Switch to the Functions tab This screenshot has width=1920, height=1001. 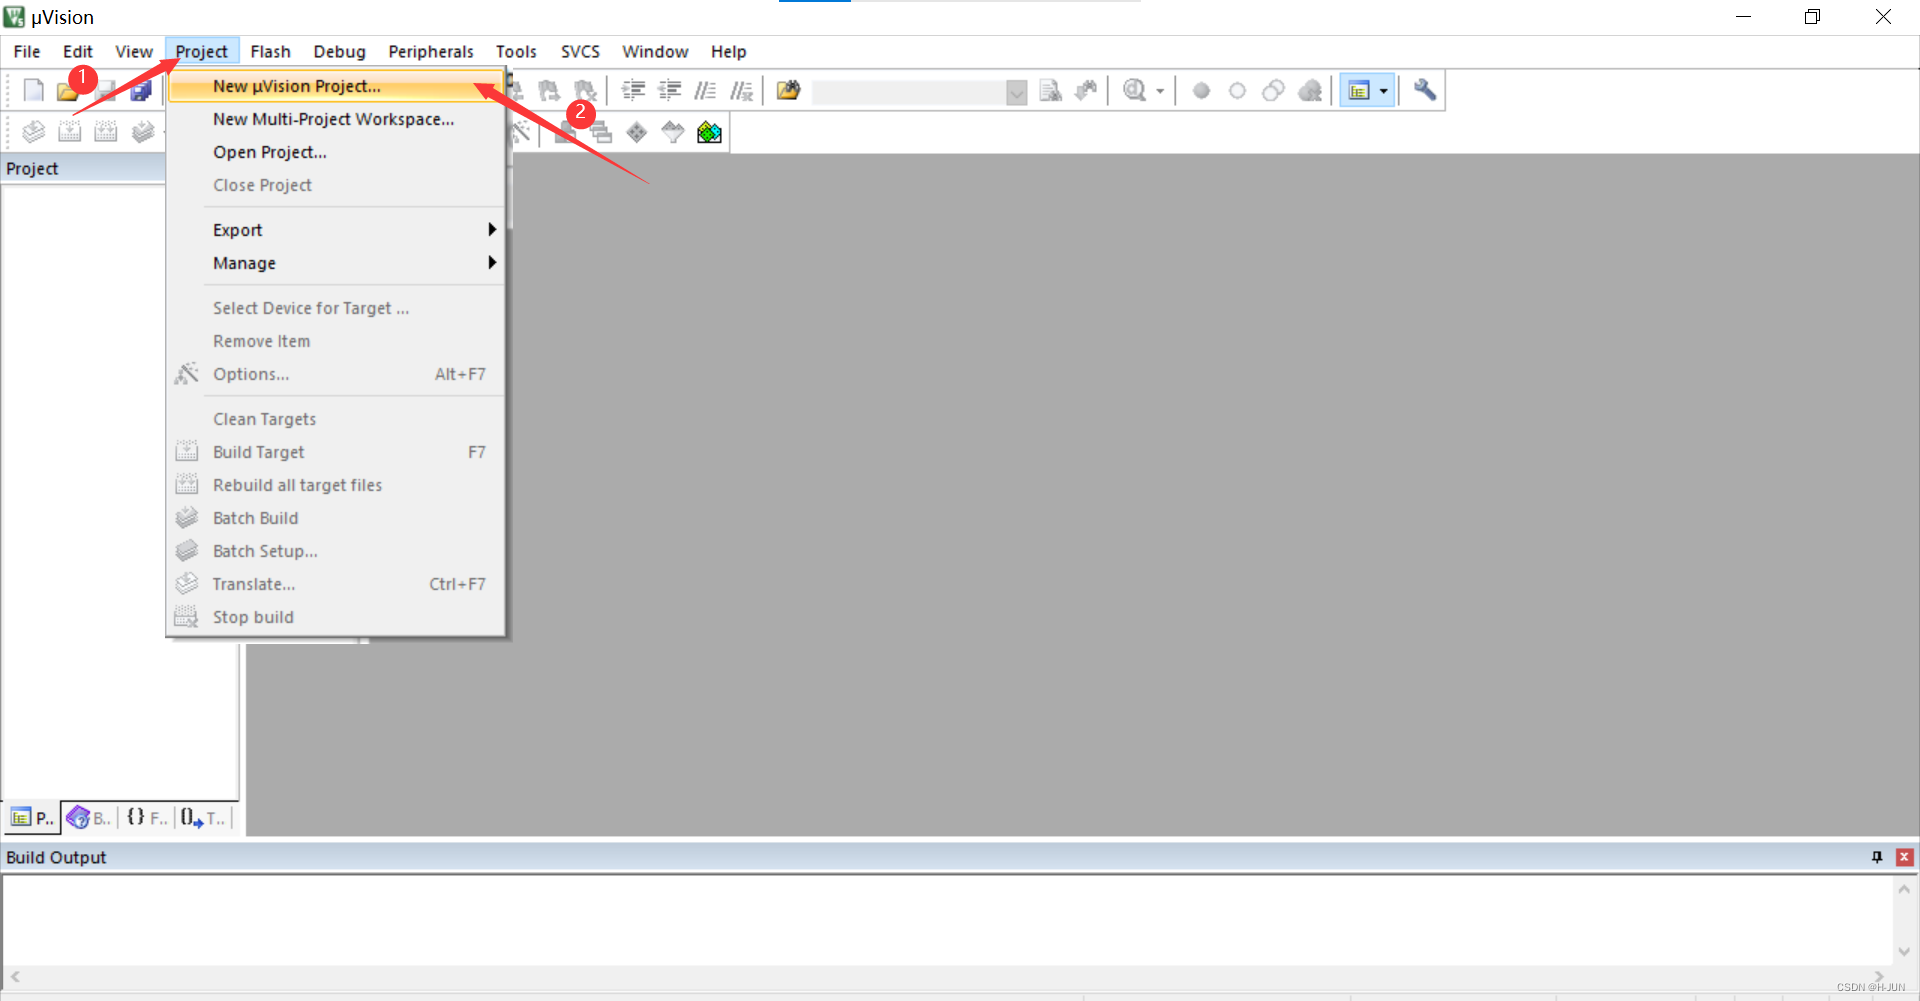[x=147, y=818]
